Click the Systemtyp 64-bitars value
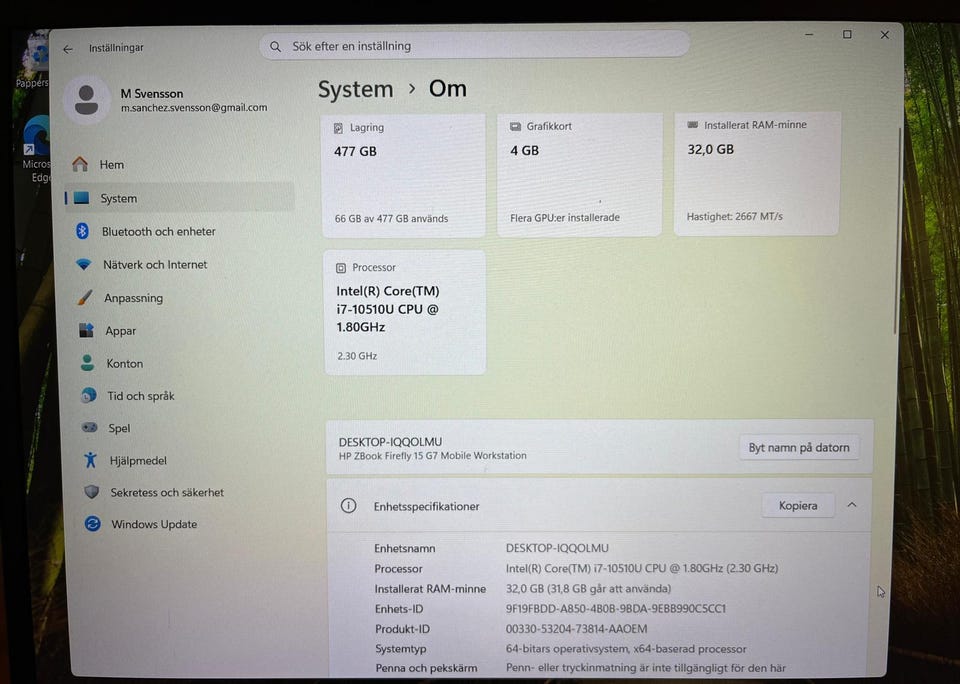The image size is (960, 684). click(626, 648)
